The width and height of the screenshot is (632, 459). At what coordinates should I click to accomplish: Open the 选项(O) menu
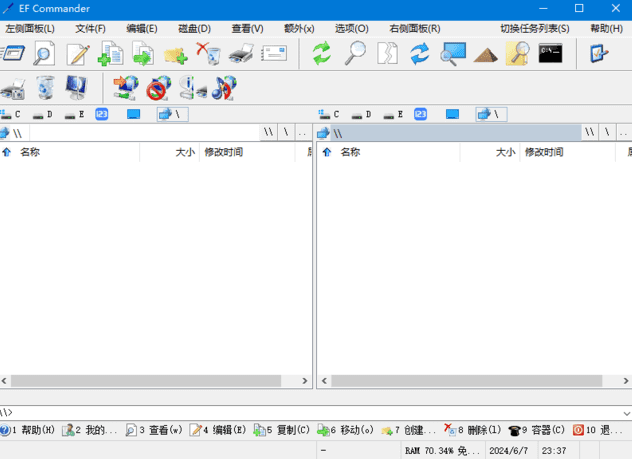point(351,29)
